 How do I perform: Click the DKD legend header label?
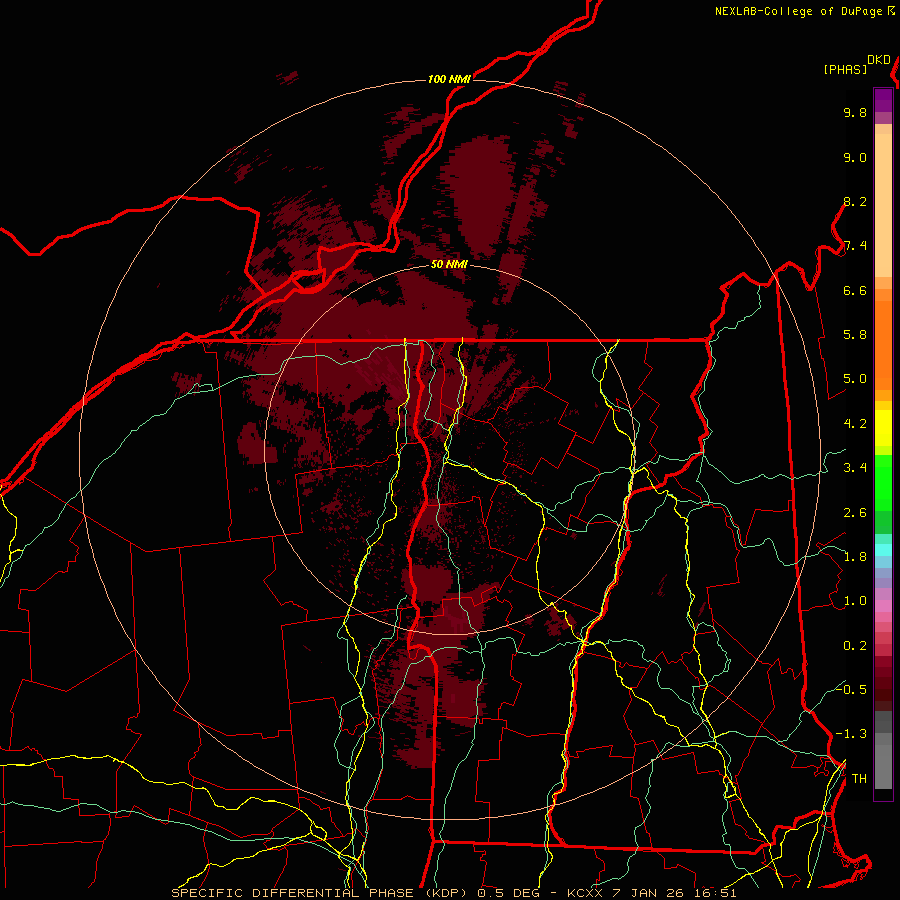(879, 60)
